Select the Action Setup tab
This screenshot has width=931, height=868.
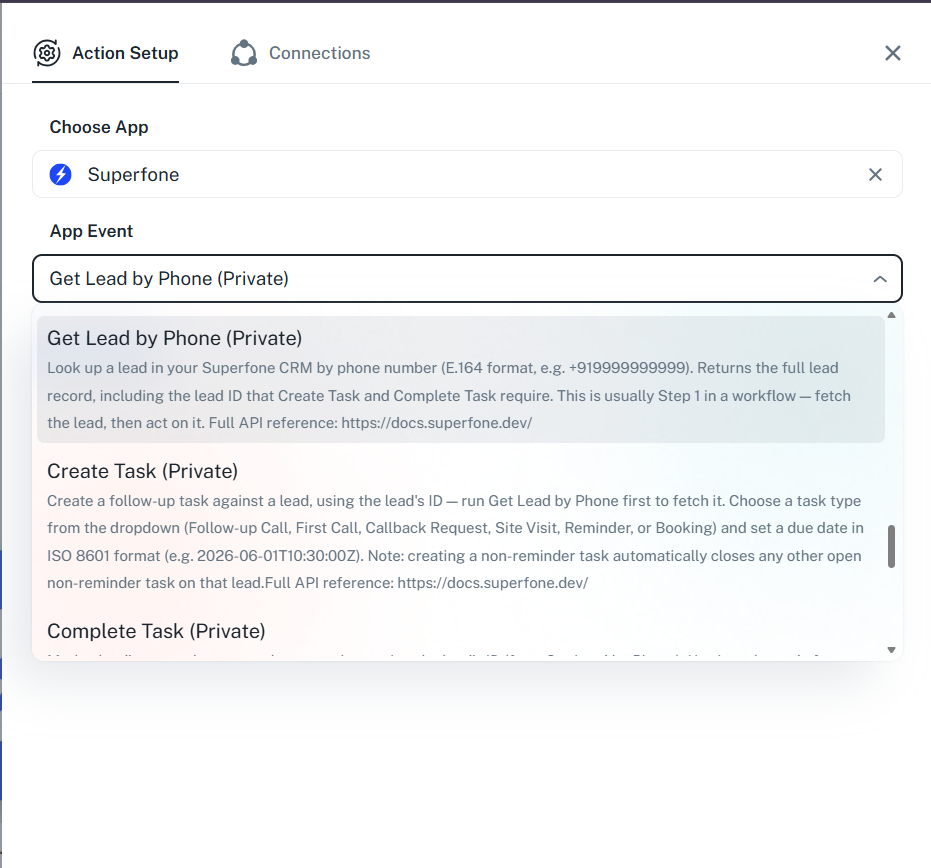click(x=106, y=53)
